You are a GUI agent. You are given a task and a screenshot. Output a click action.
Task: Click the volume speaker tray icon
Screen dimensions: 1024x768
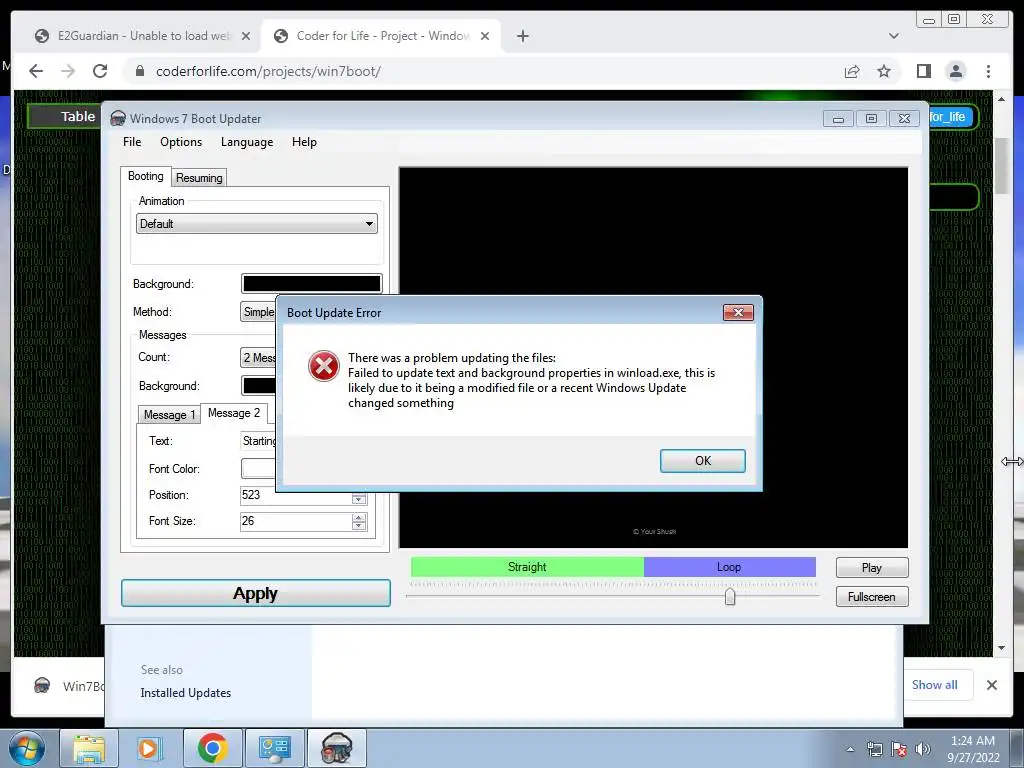pos(922,749)
